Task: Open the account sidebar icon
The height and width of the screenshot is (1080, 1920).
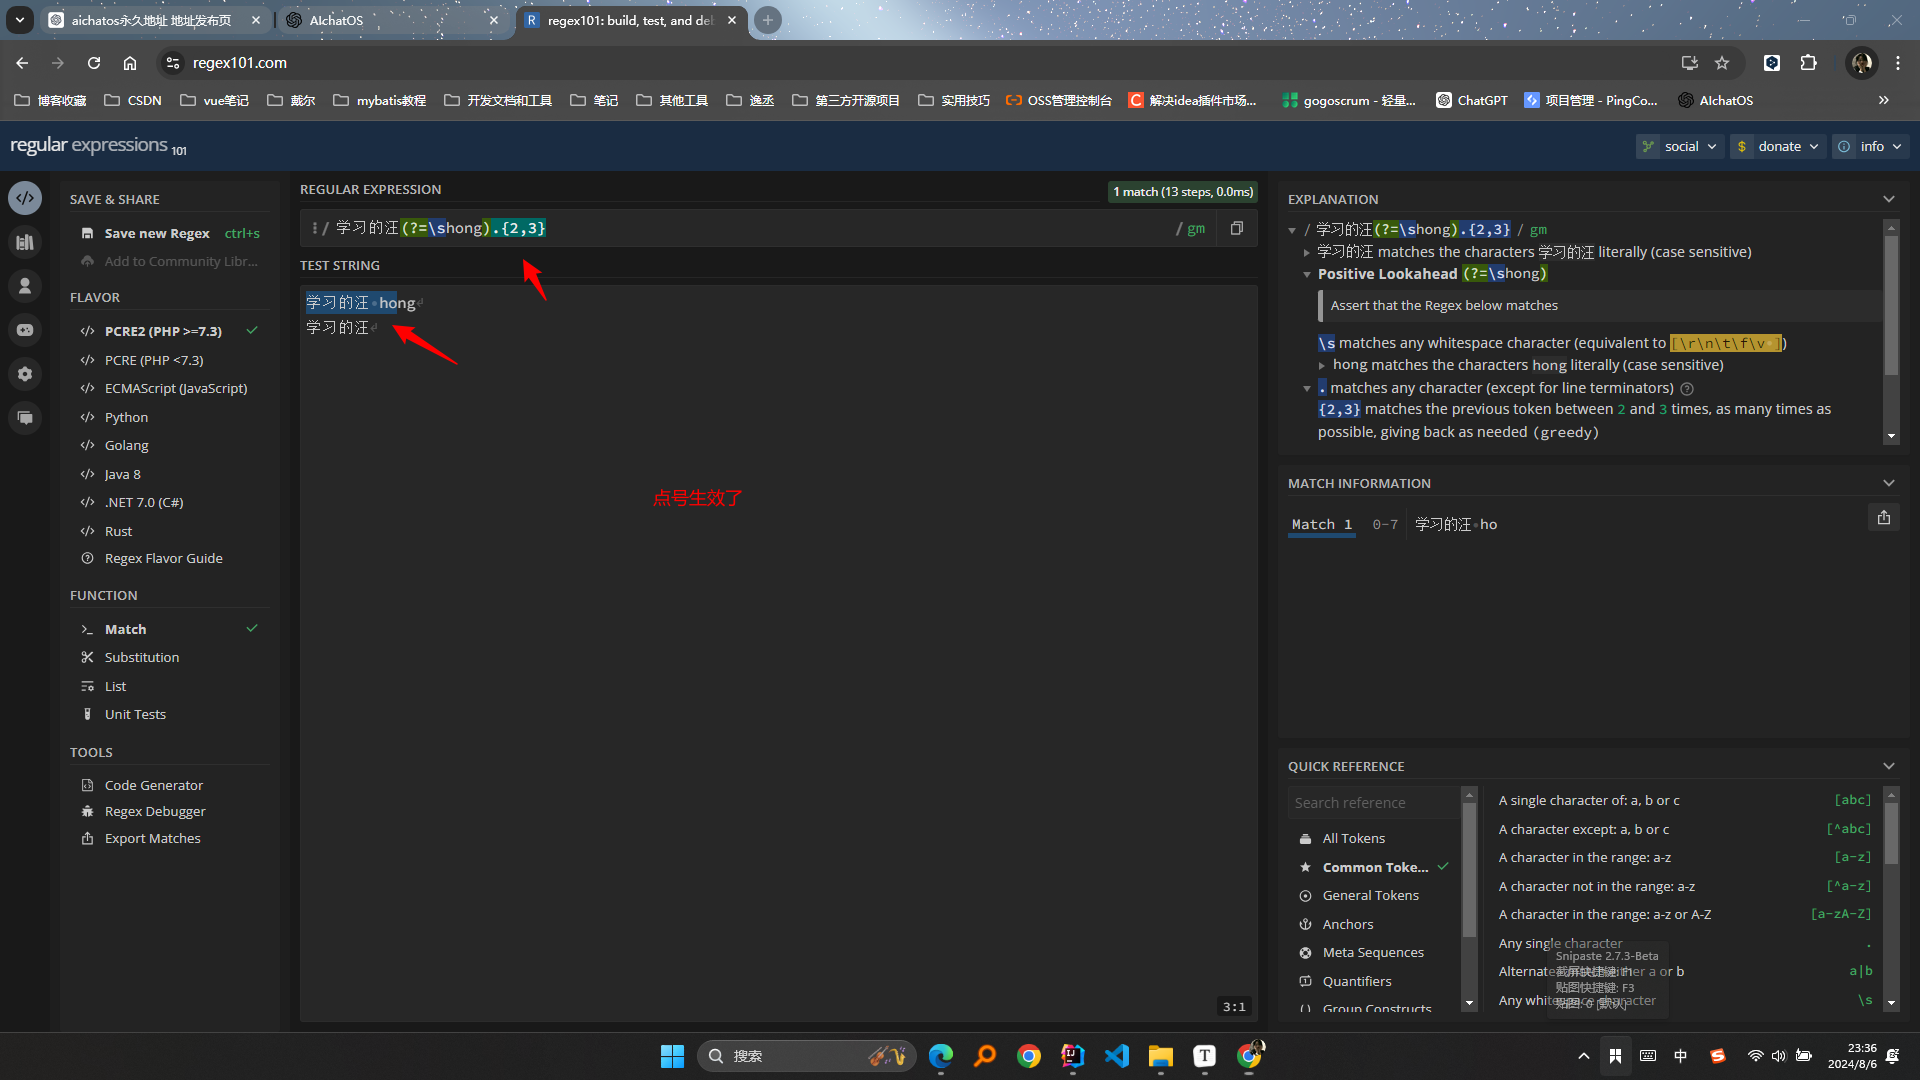Action: 25,286
